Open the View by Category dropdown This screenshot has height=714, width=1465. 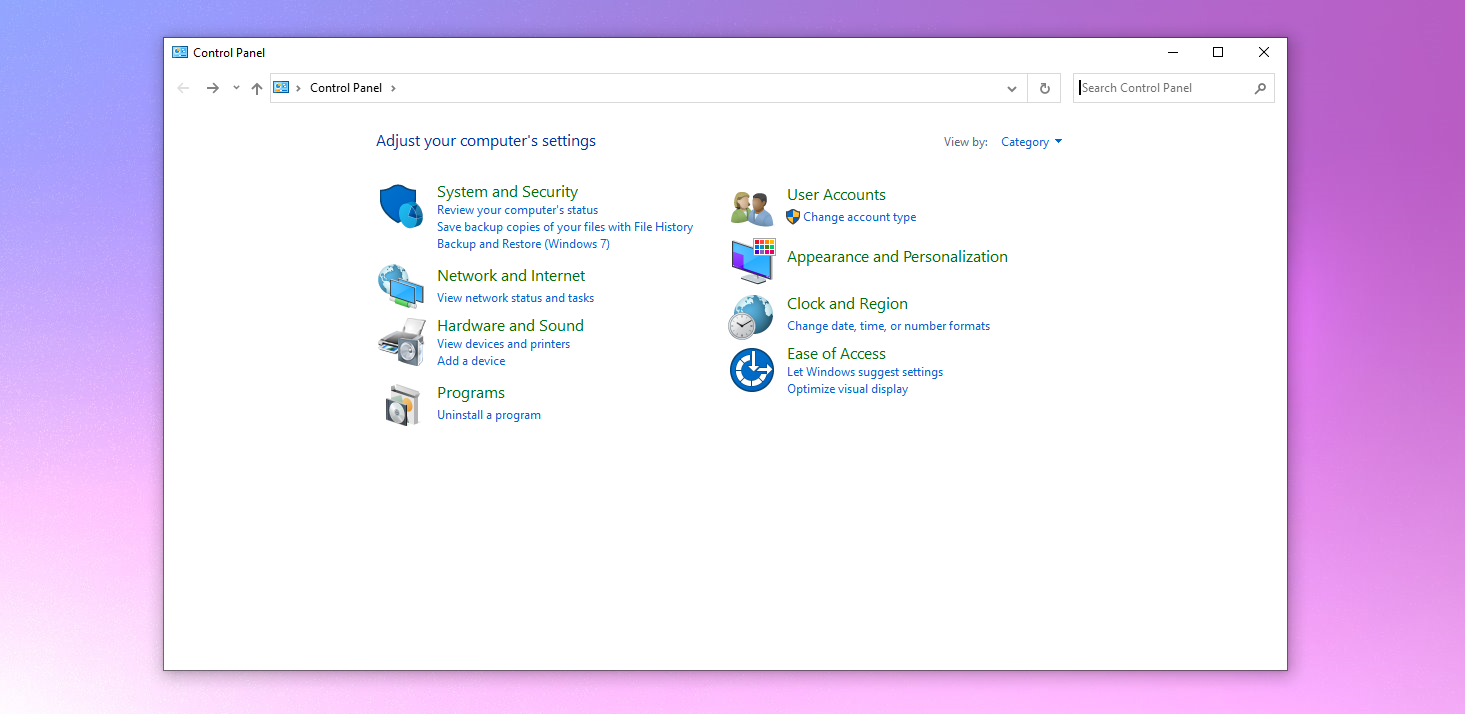coord(1031,141)
